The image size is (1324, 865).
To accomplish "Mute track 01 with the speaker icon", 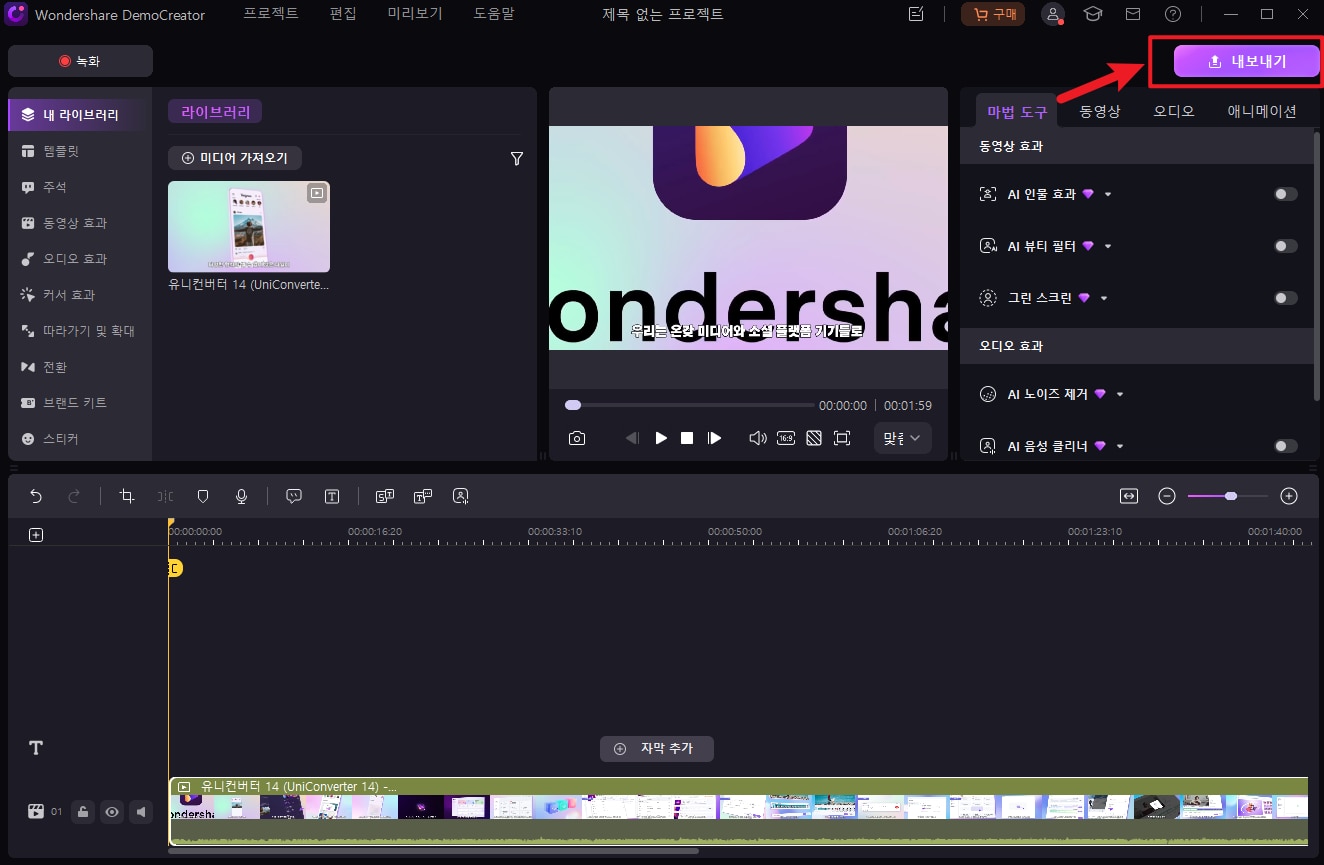I will point(141,812).
